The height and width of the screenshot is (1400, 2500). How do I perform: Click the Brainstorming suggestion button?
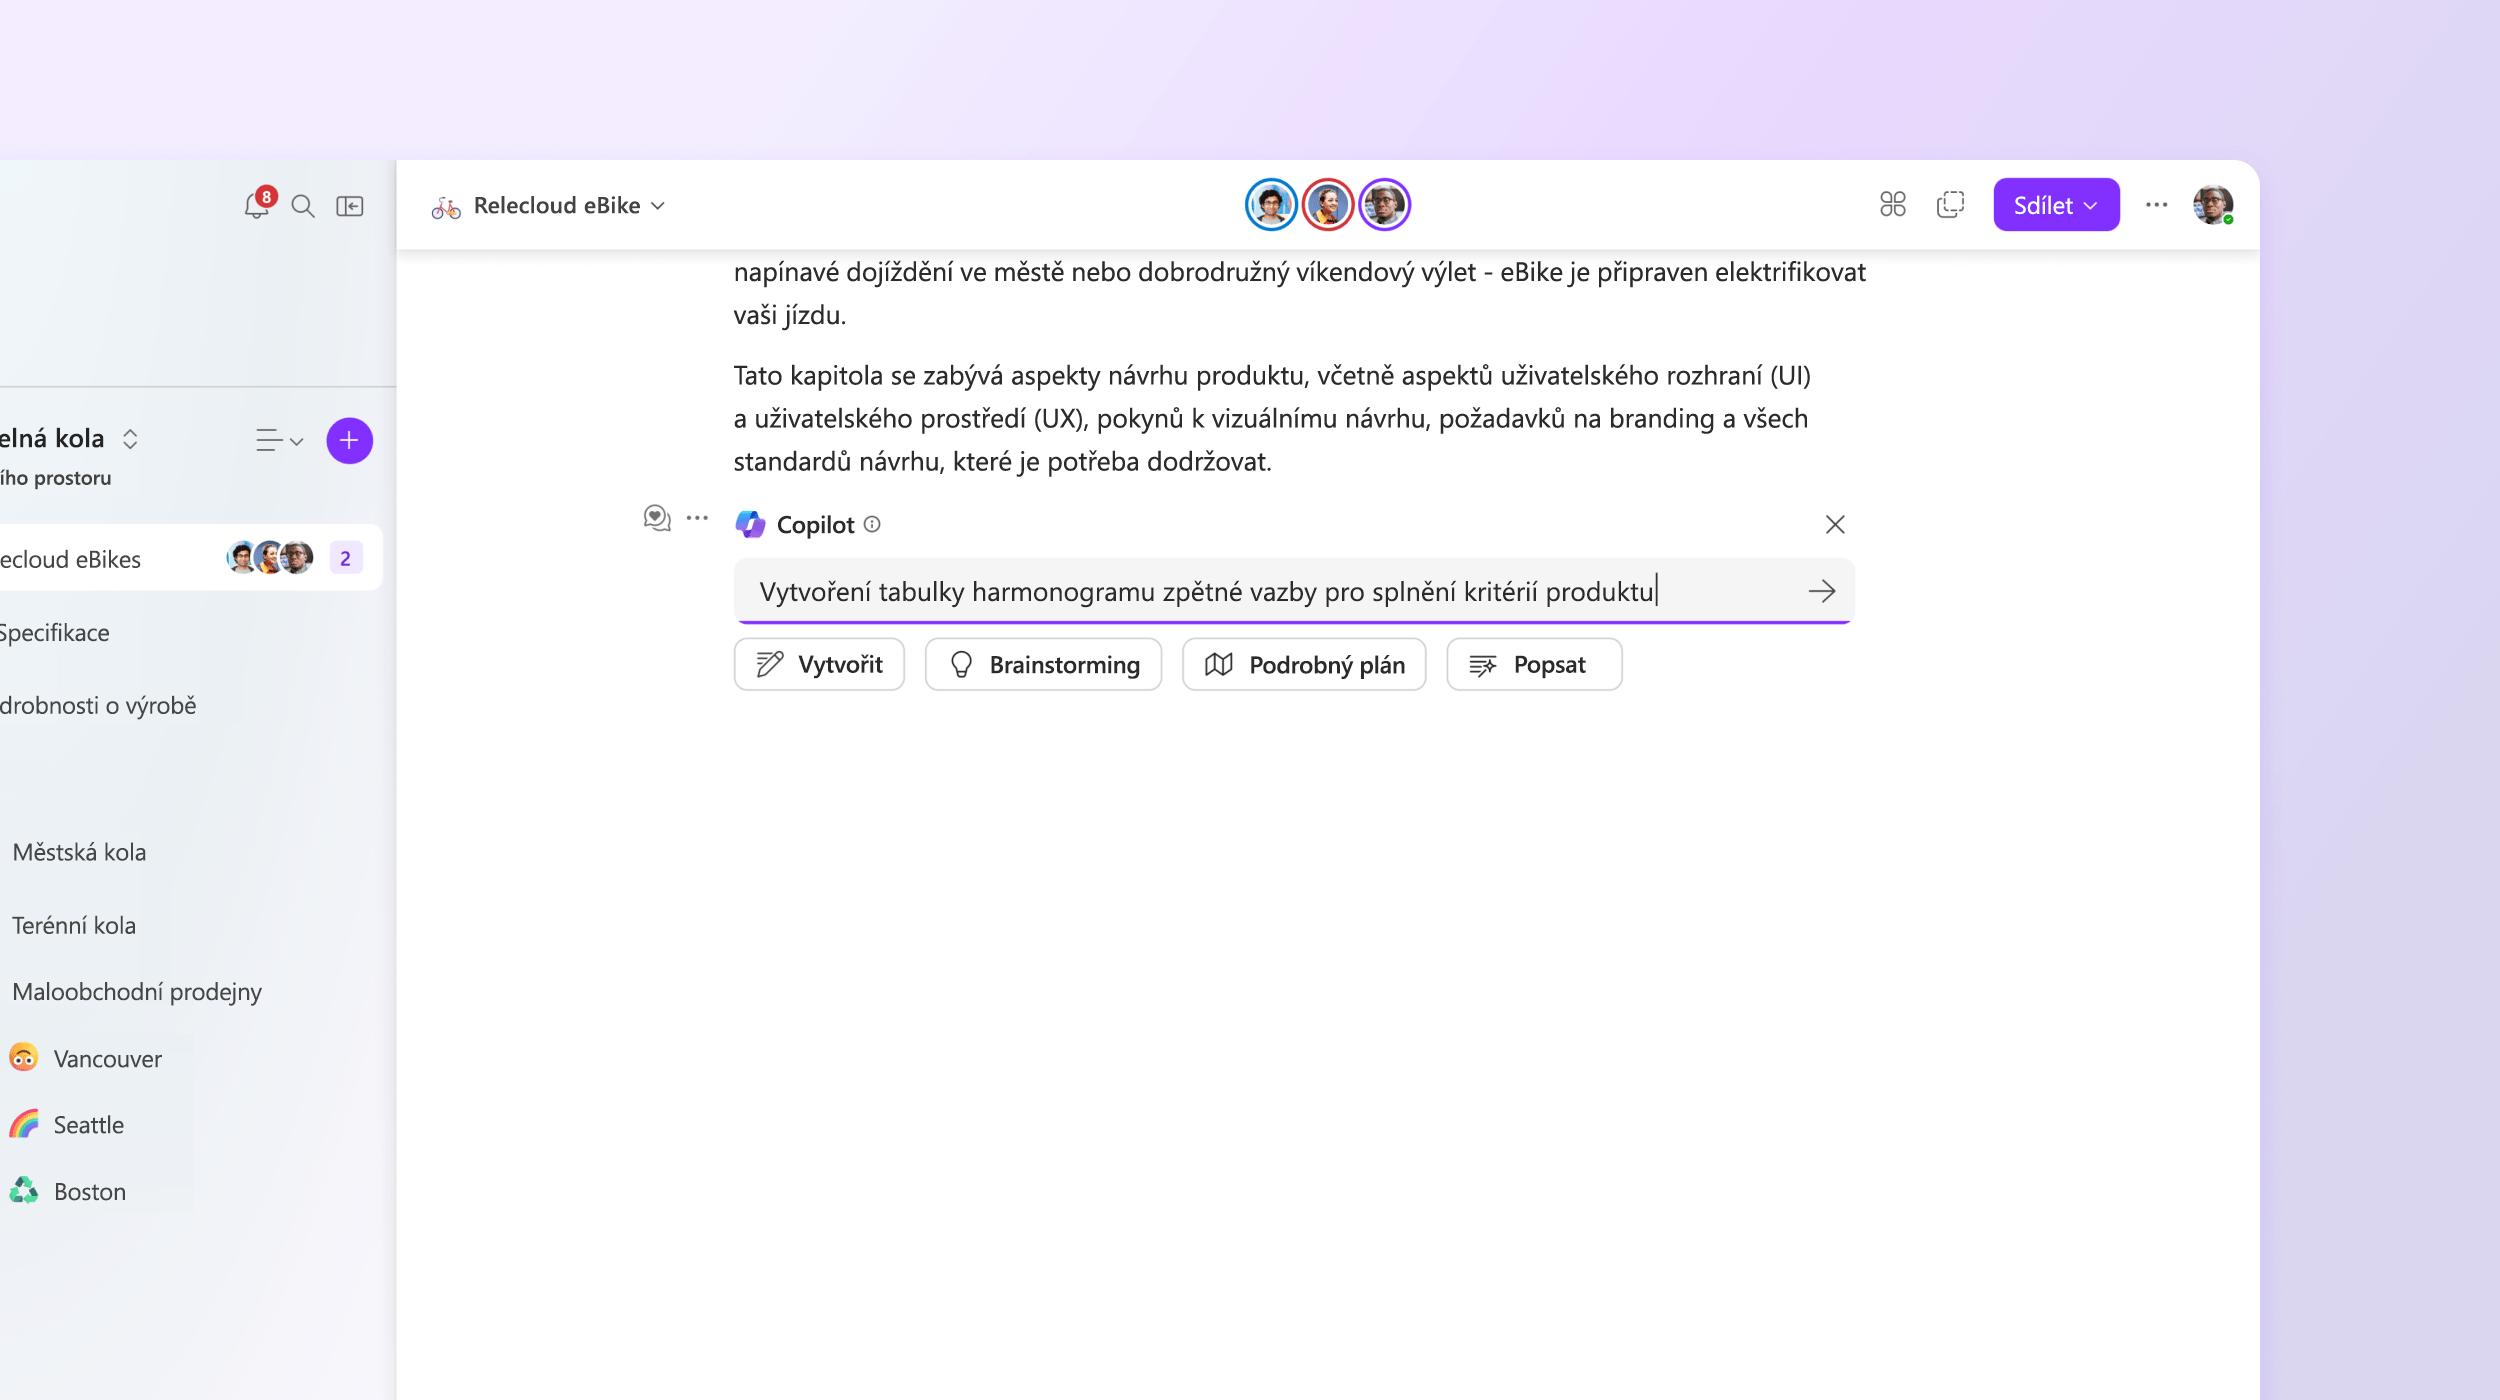[x=1042, y=663]
